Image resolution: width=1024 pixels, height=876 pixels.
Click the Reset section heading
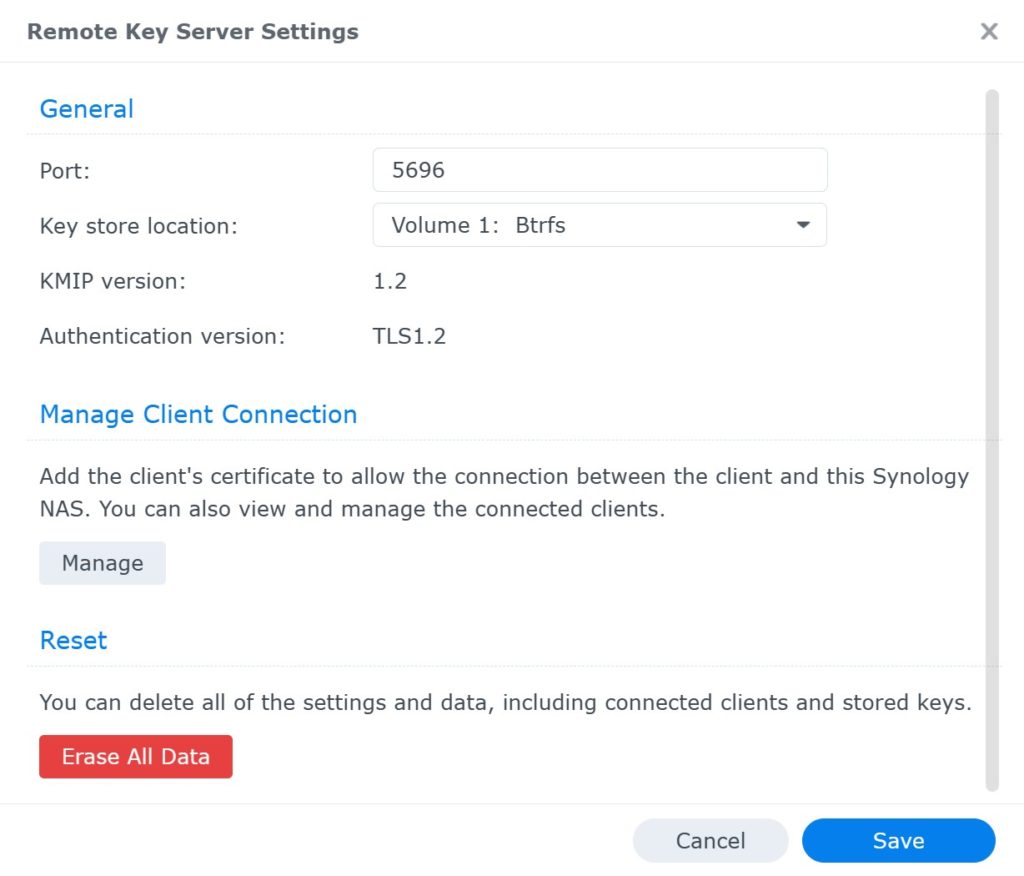click(73, 640)
